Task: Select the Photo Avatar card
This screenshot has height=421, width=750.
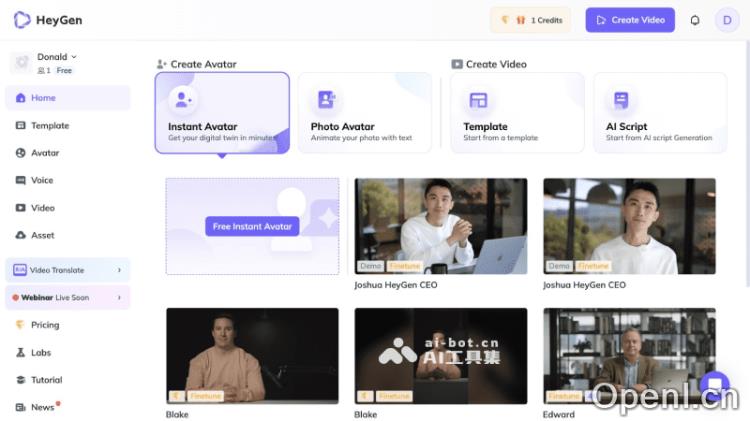Action: (364, 113)
